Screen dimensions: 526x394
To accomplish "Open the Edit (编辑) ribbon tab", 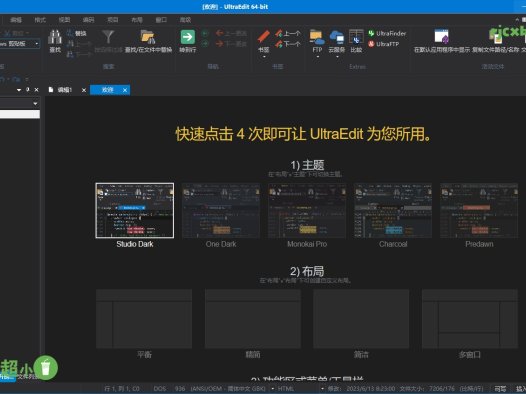I will pyautogui.click(x=16, y=20).
